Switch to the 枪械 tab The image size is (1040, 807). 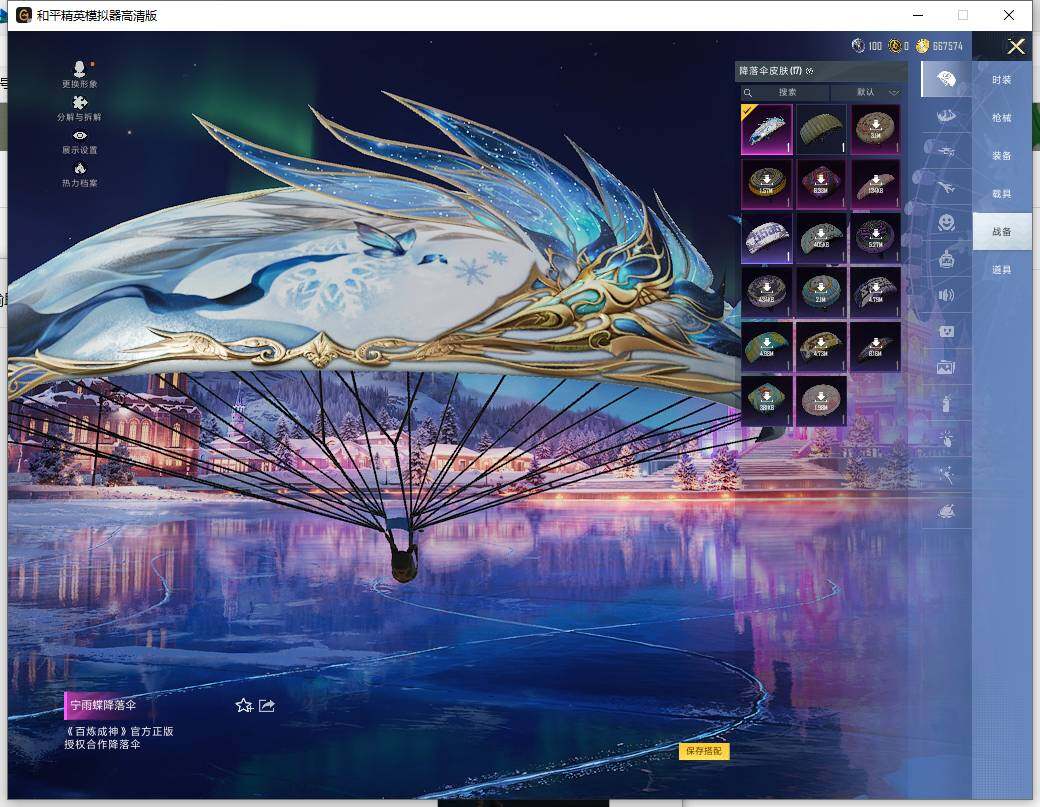tap(1002, 117)
